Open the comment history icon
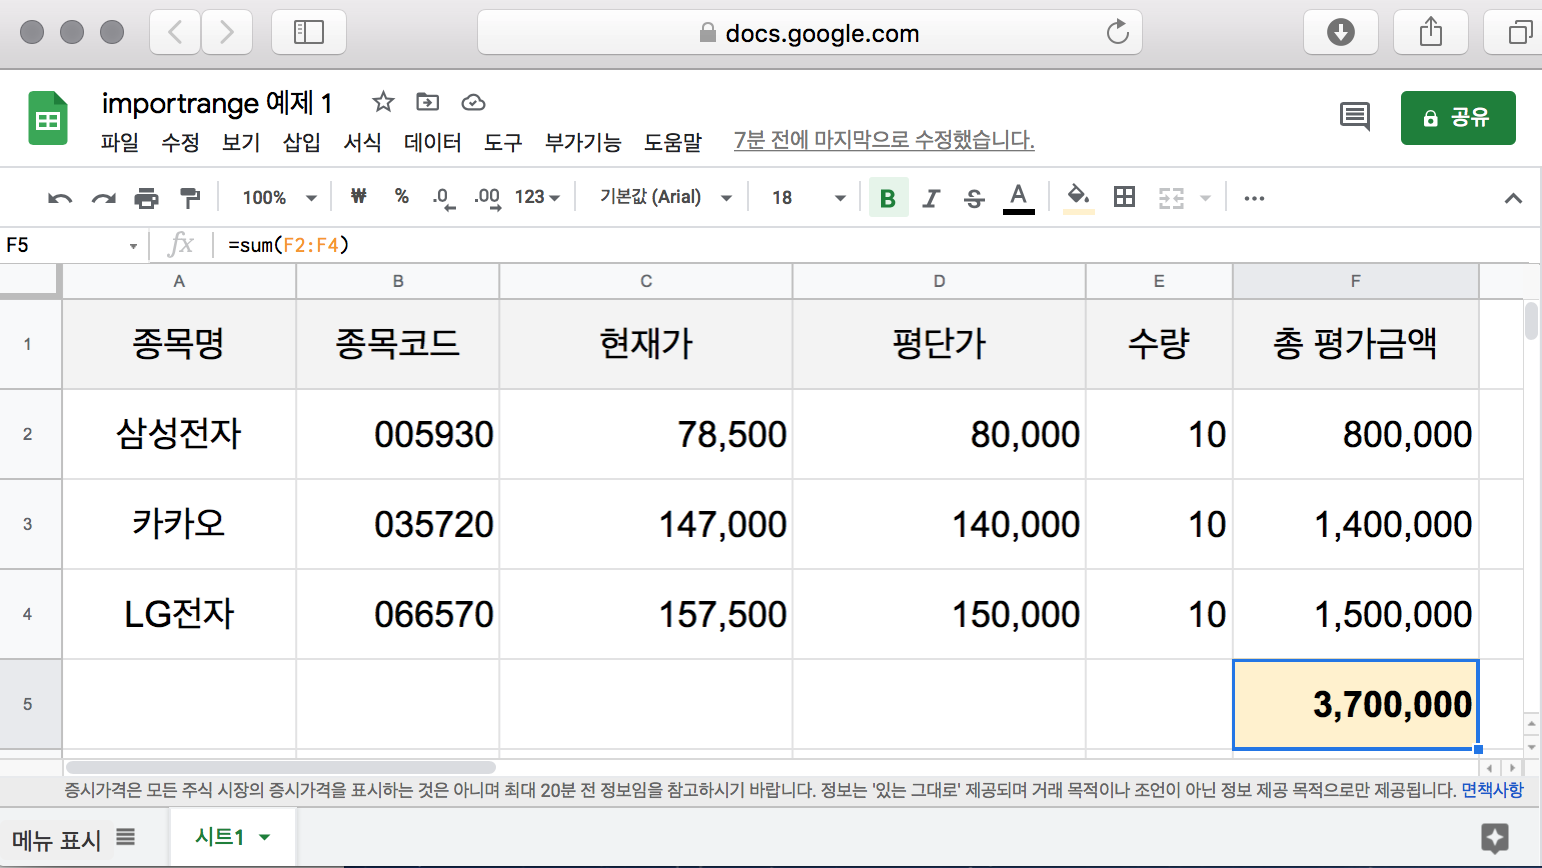Viewport: 1542px width, 868px height. point(1355,117)
